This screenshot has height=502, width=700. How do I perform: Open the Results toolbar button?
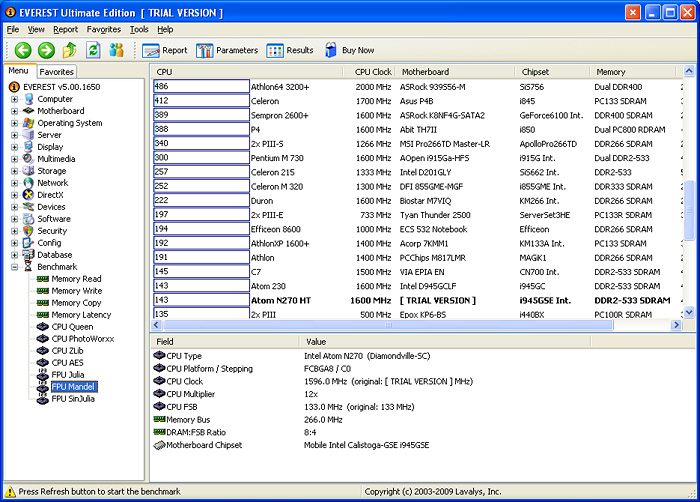[x=290, y=50]
